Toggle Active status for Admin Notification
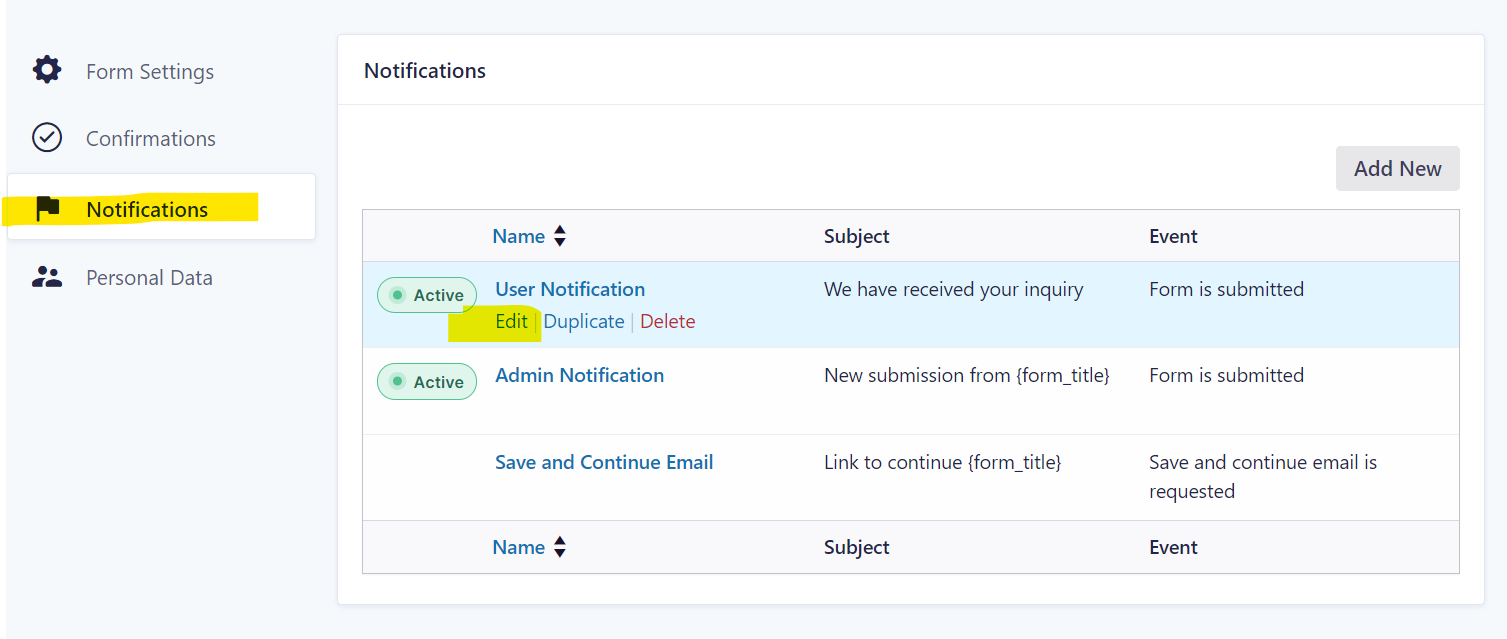This screenshot has width=1507, height=639. pyautogui.click(x=427, y=382)
